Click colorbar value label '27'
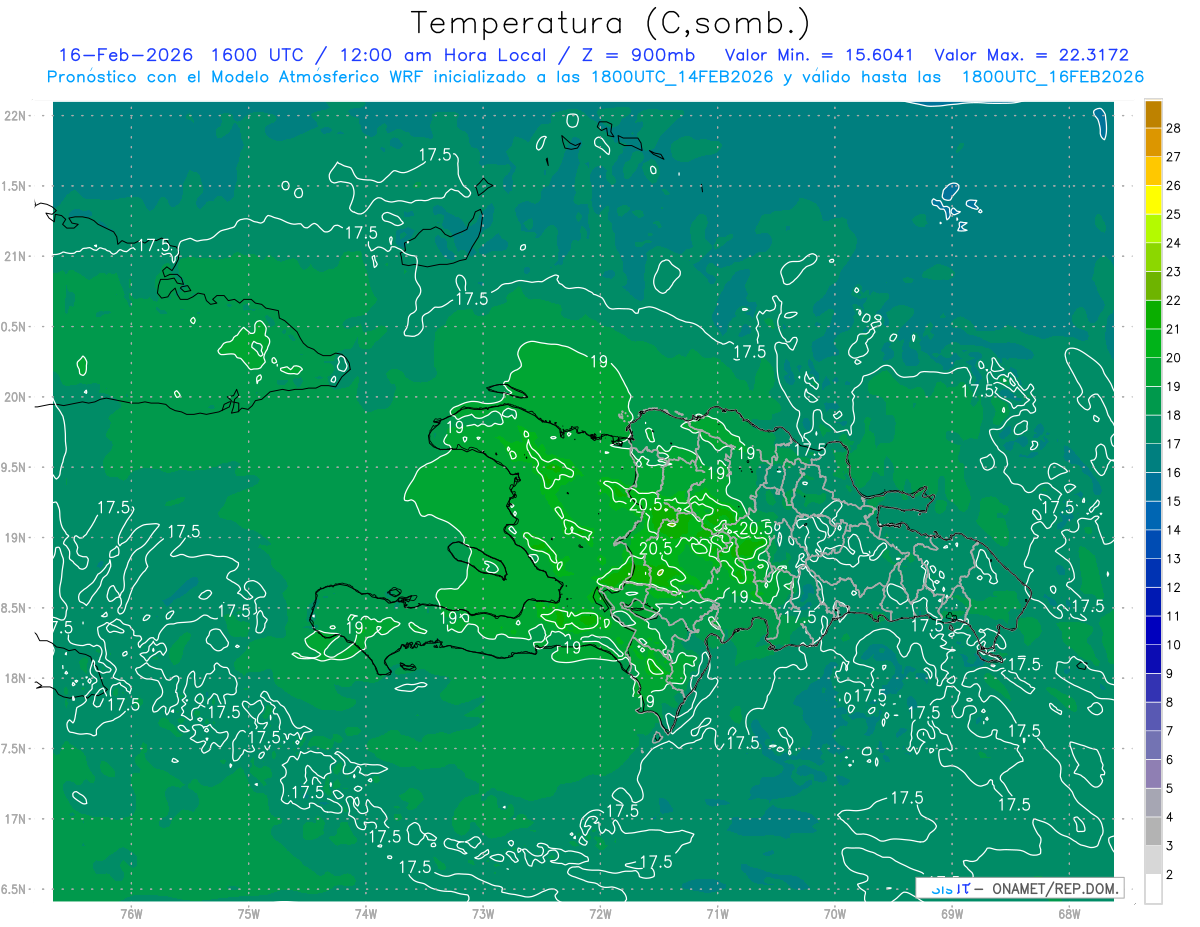 point(1174,157)
